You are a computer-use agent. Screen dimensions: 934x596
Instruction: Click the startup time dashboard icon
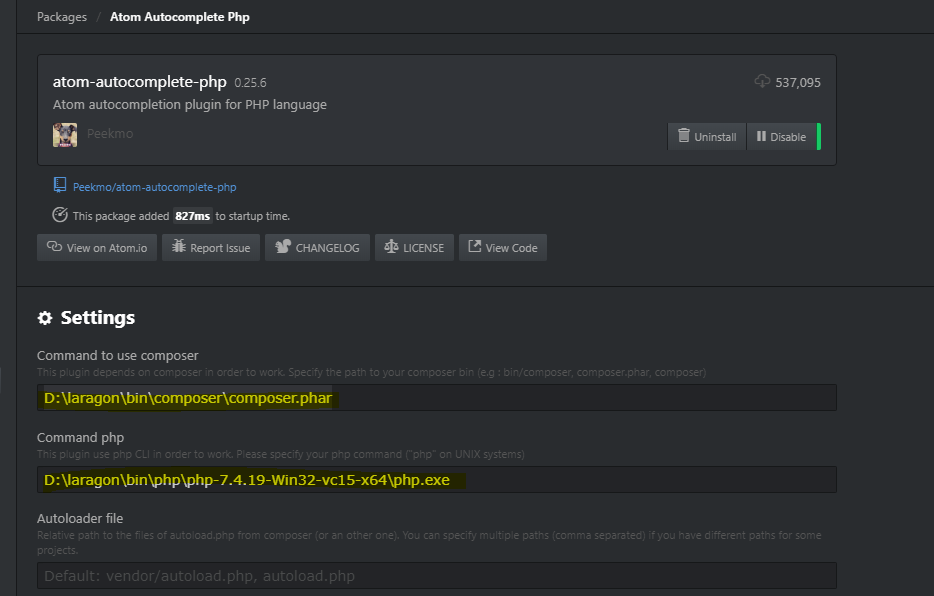point(60,214)
